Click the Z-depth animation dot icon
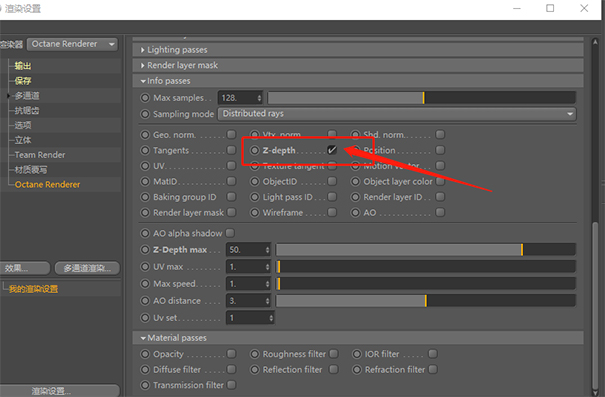 (x=255, y=150)
